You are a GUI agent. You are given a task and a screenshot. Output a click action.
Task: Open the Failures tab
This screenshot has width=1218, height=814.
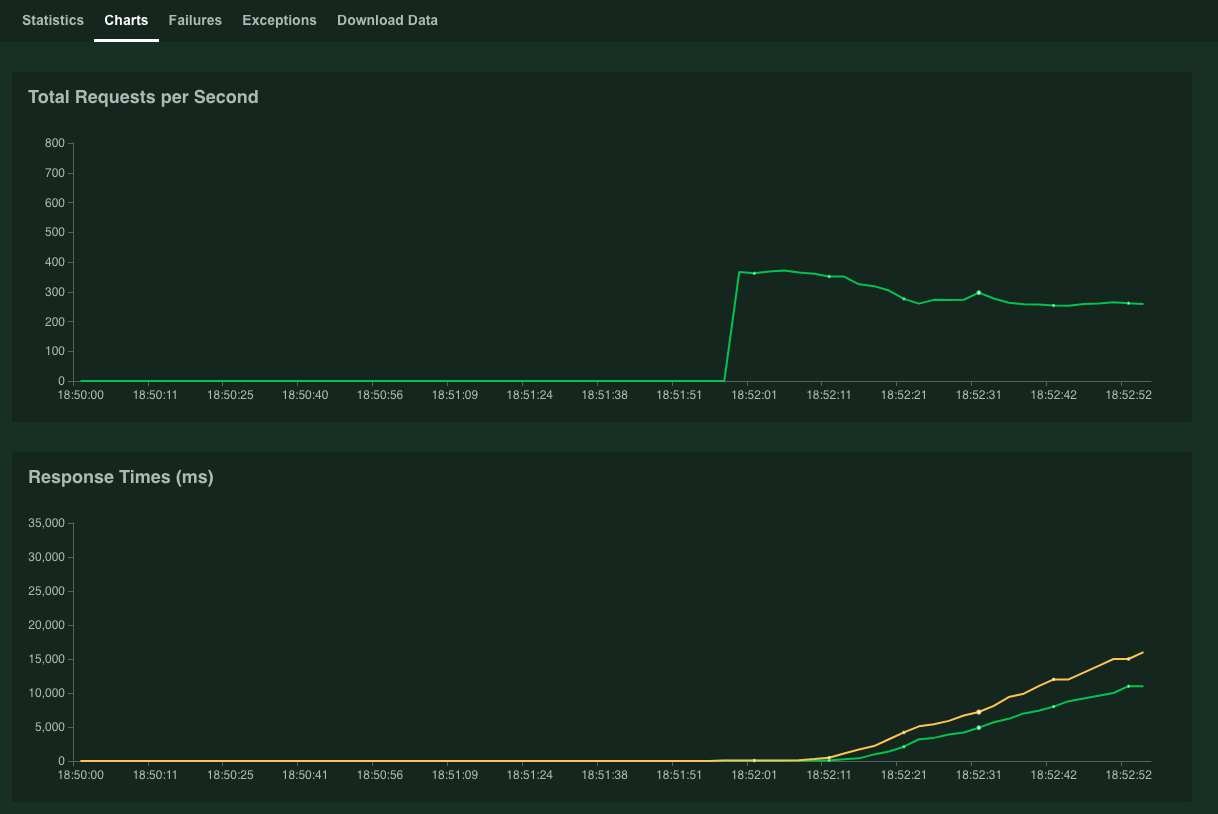pos(195,20)
